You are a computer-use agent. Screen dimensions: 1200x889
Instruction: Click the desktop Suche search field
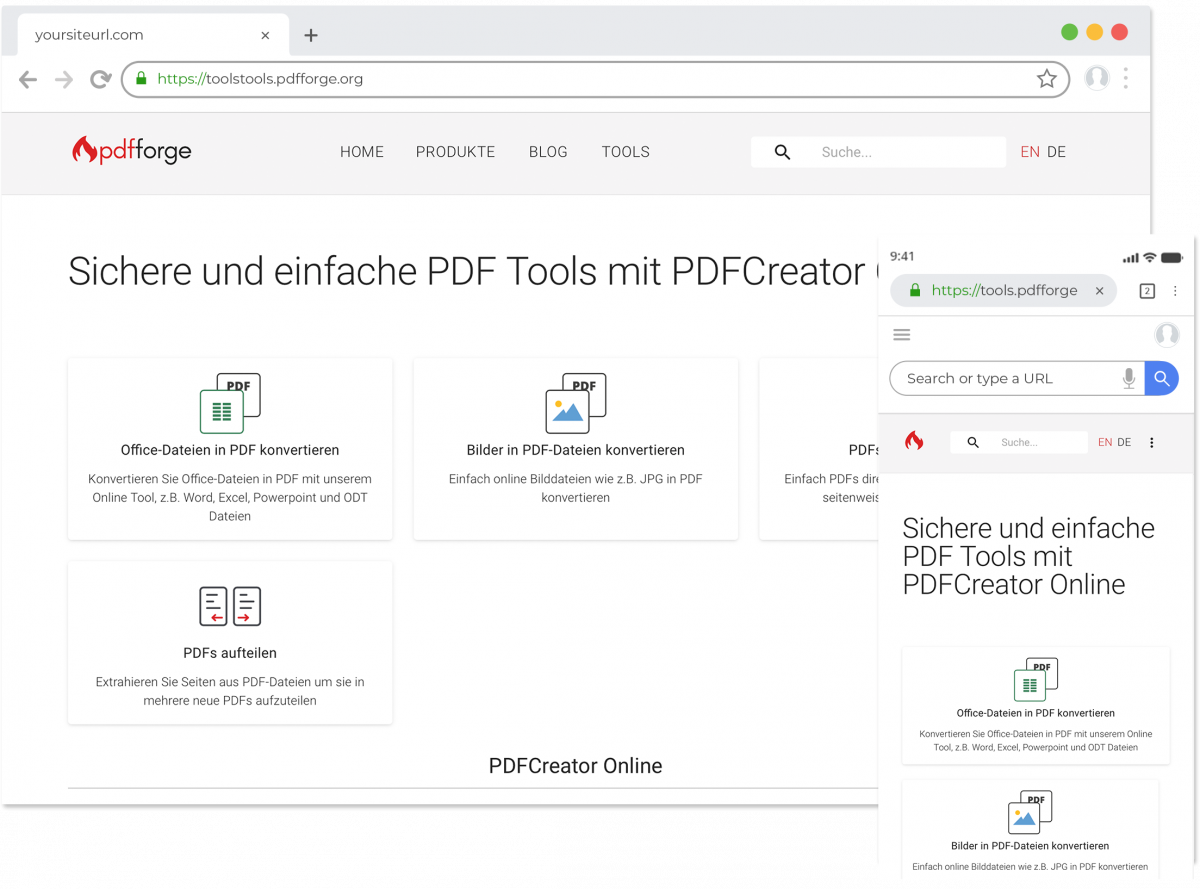pos(900,152)
